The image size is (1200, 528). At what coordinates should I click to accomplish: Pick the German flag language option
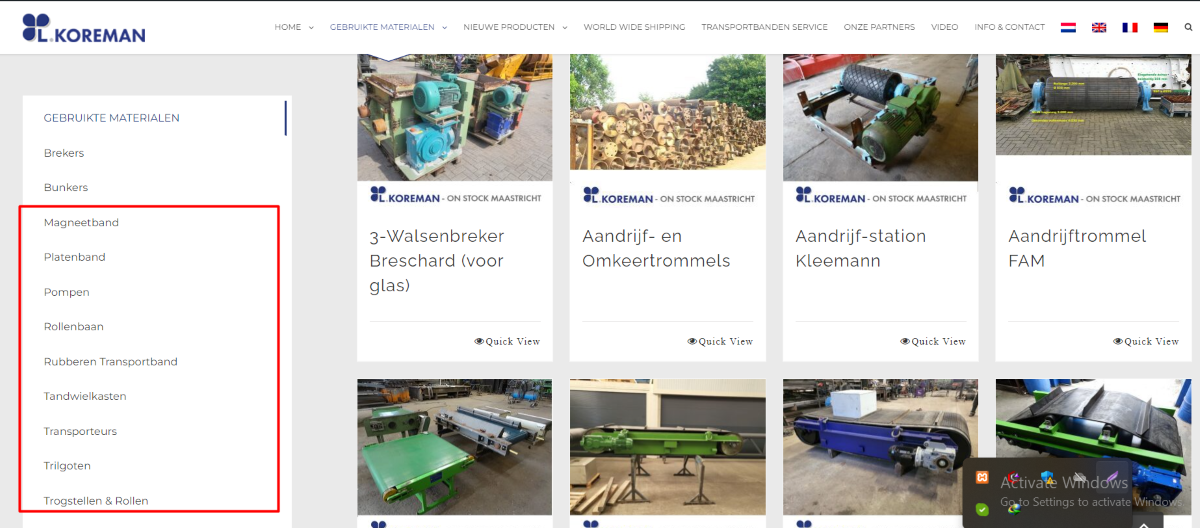coord(1161,27)
